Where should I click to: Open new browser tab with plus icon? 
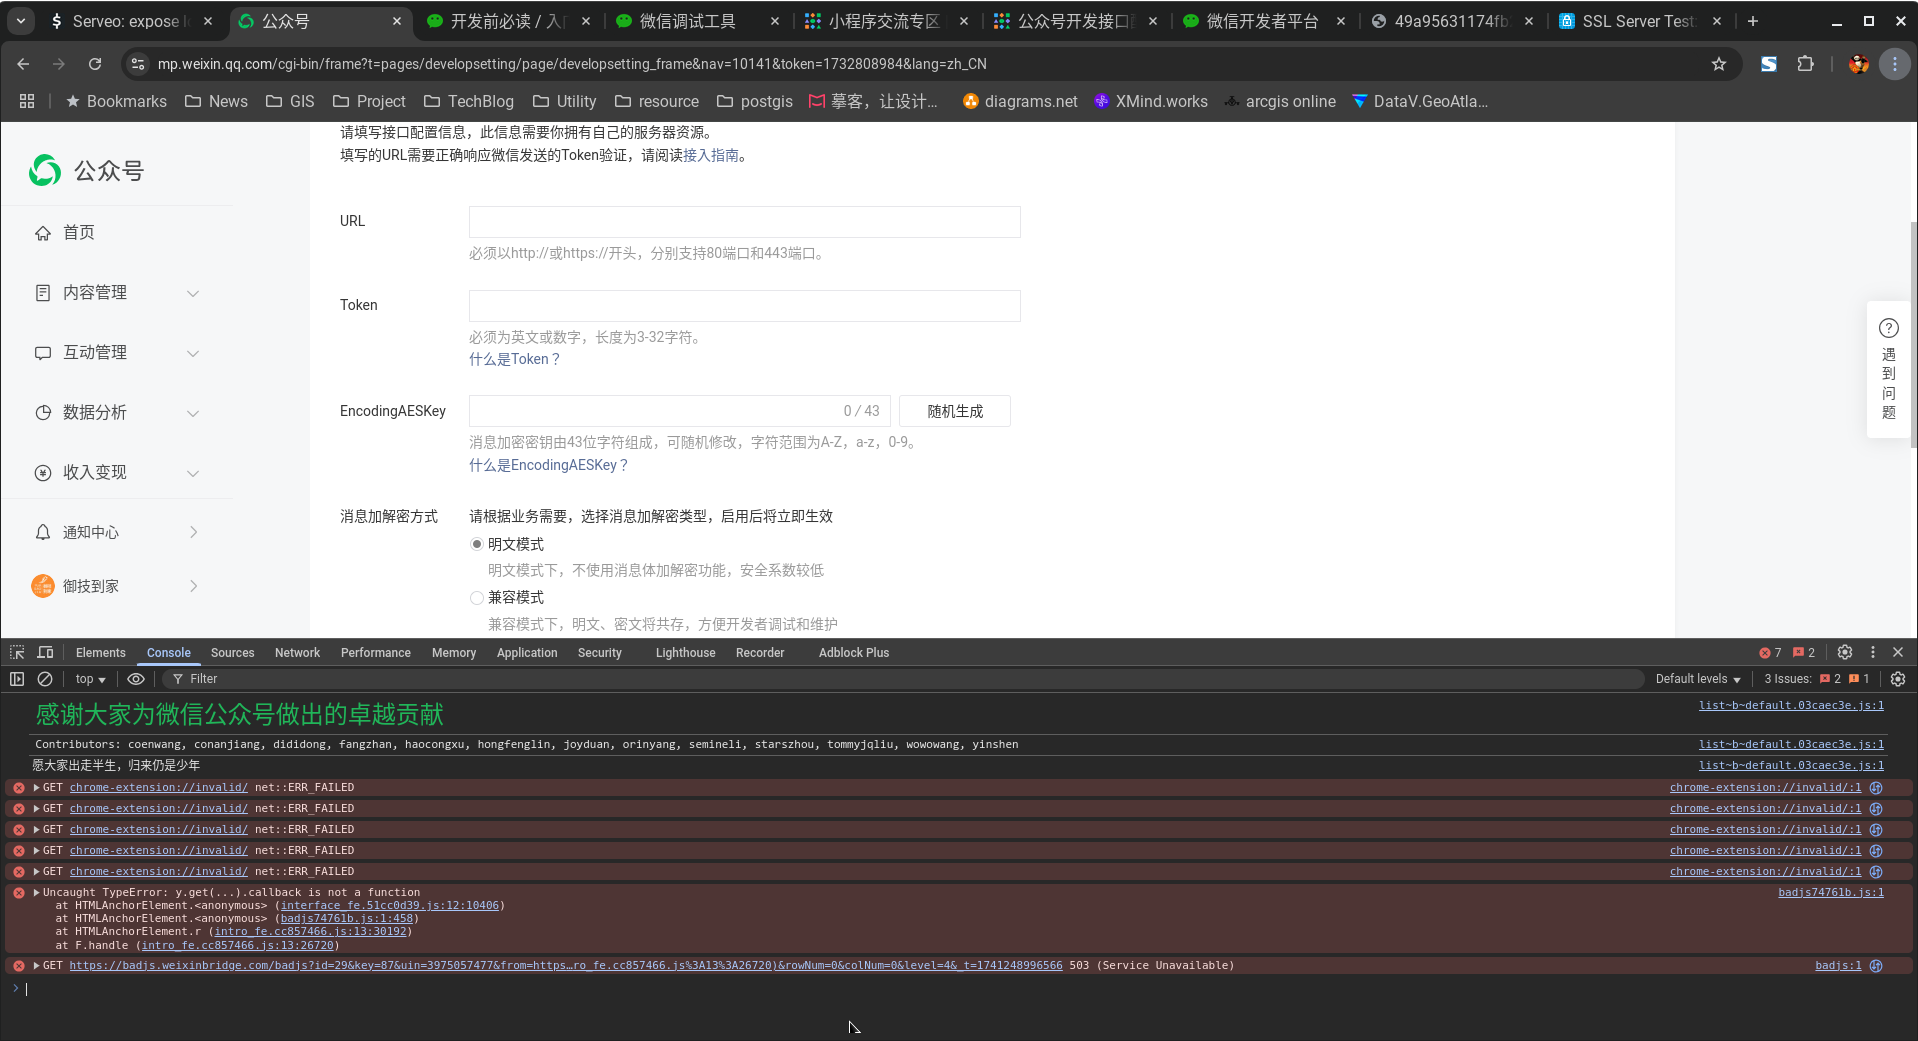pos(1753,21)
